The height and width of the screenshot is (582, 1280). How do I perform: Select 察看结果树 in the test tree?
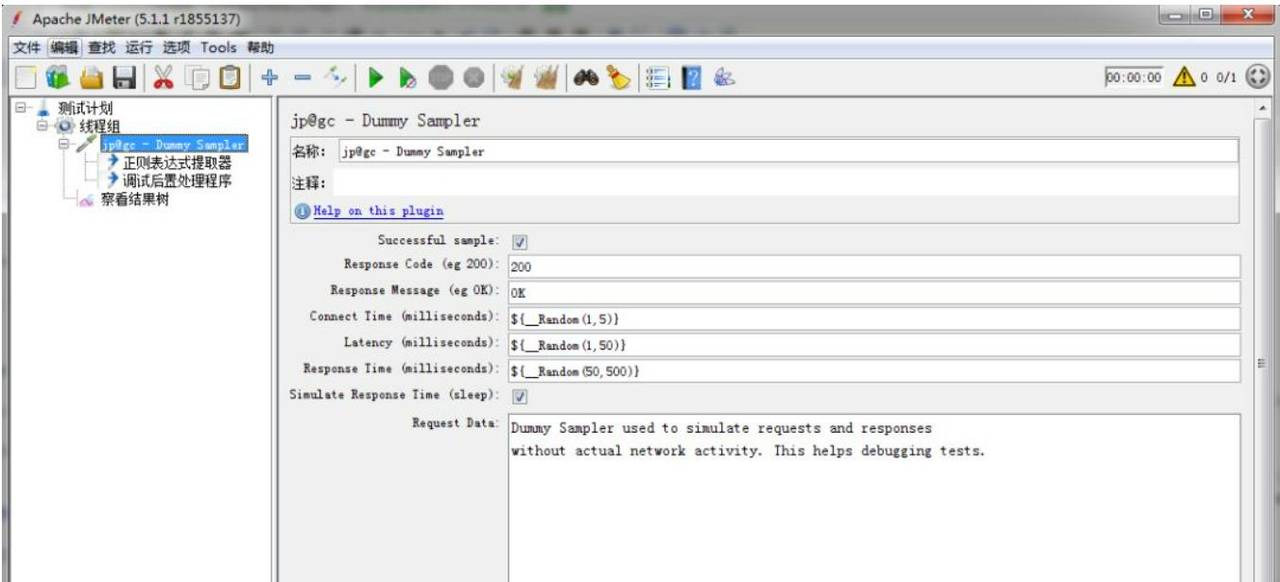click(x=134, y=199)
